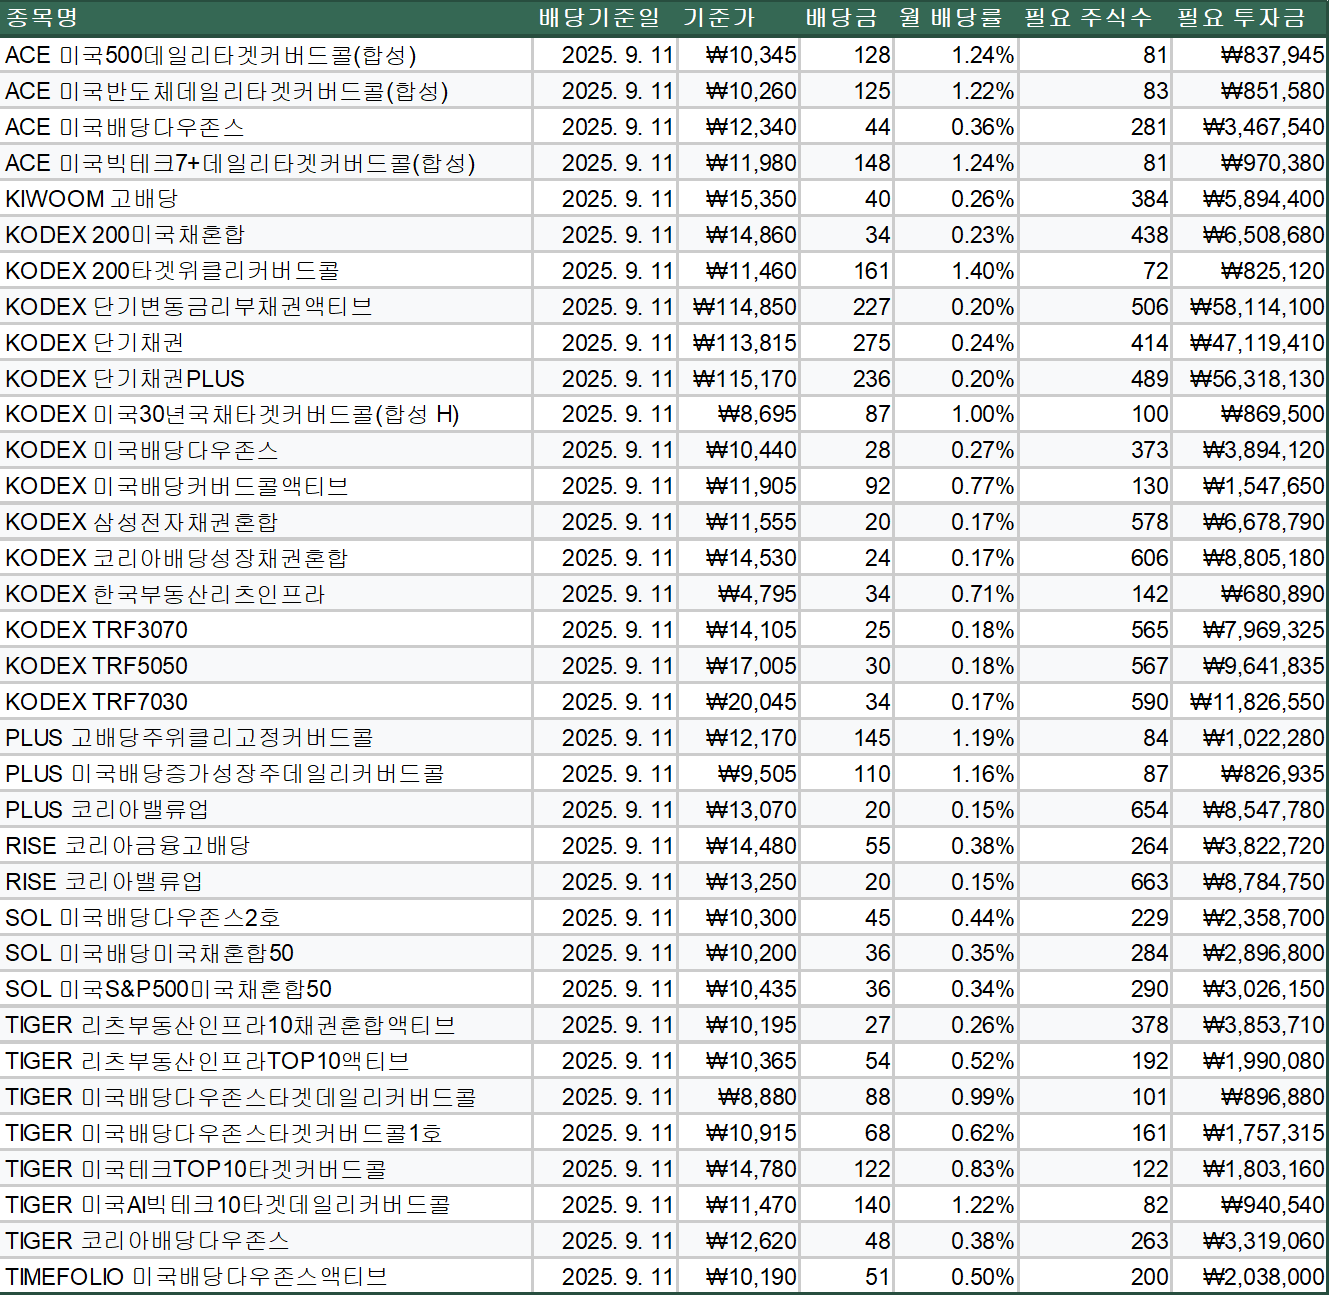
Task: Click the 필요 주식수 column header
Action: pos(1095,18)
